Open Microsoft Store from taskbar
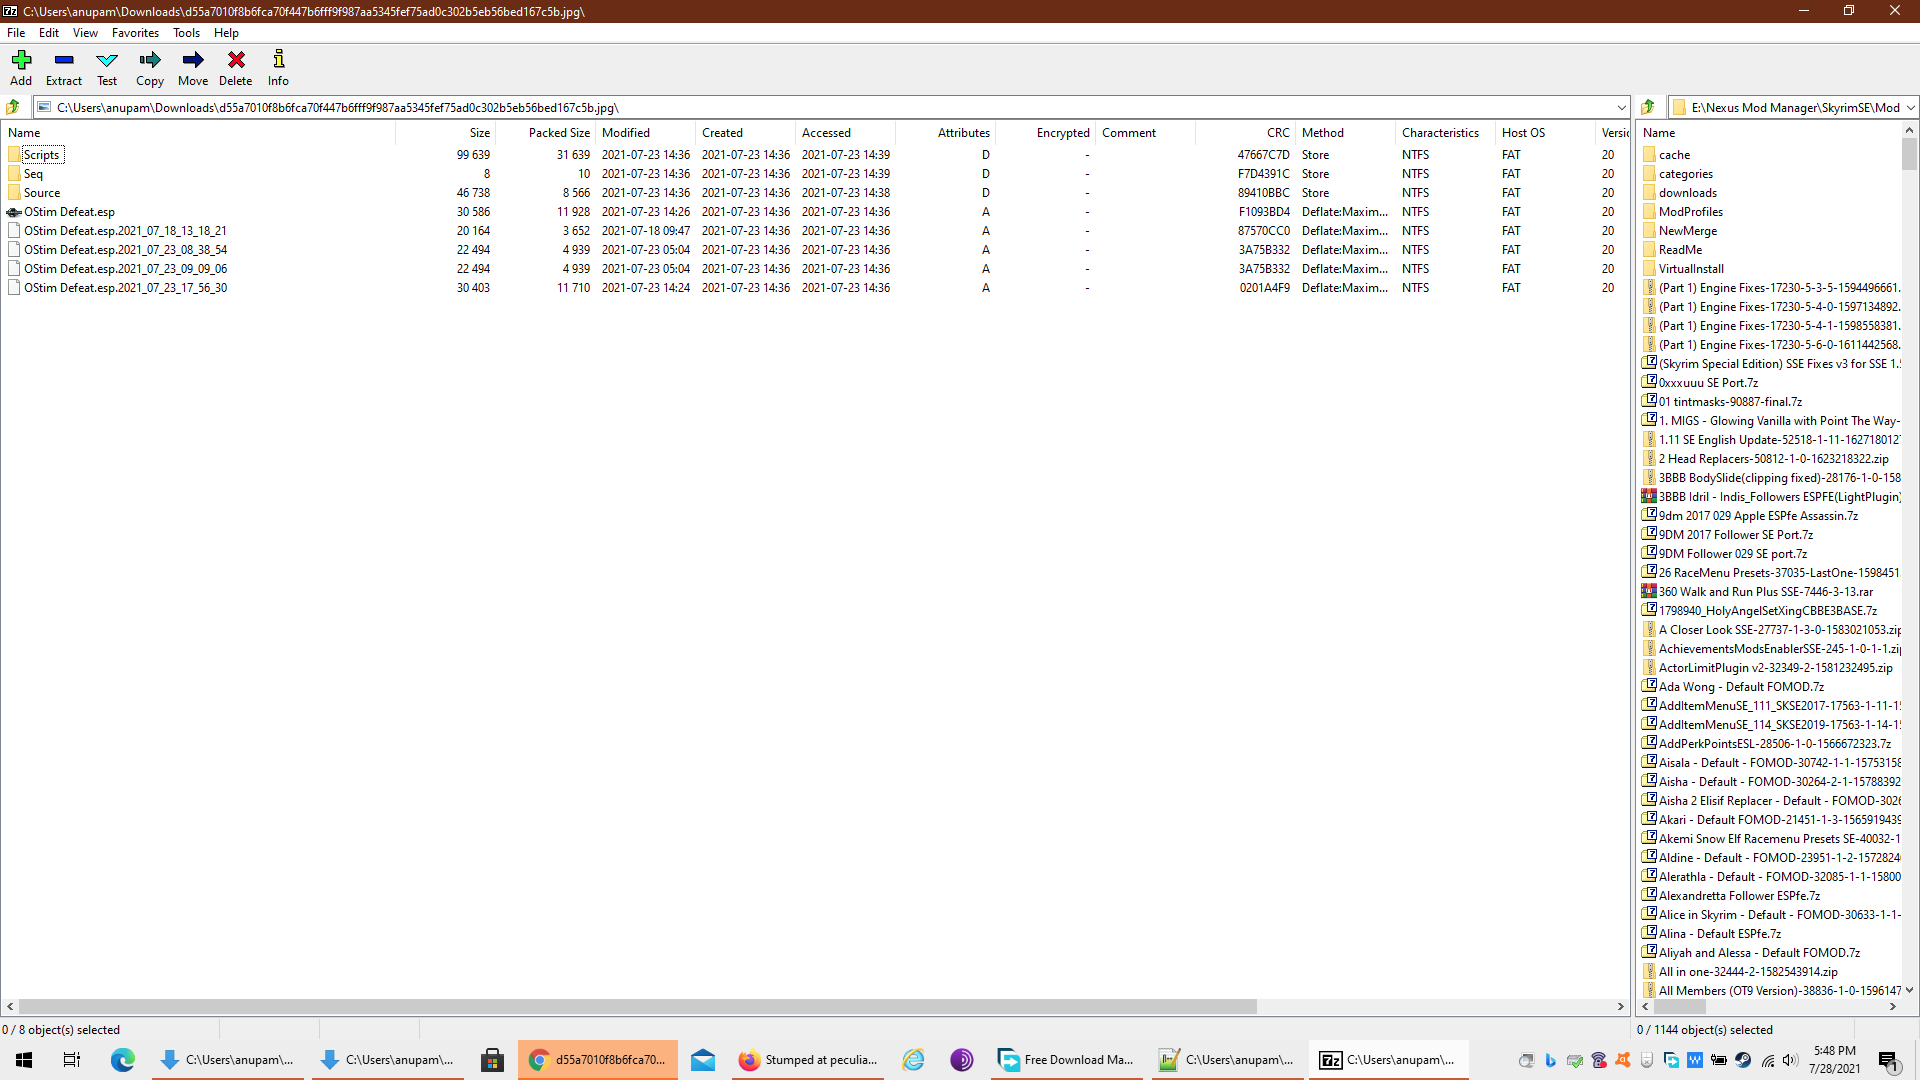This screenshot has height=1080, width=1920. (492, 1060)
